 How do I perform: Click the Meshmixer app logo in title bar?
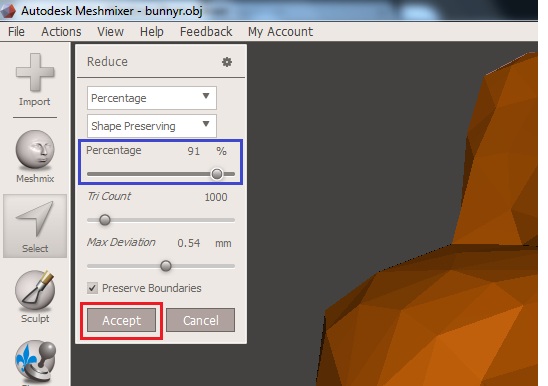tap(8, 10)
